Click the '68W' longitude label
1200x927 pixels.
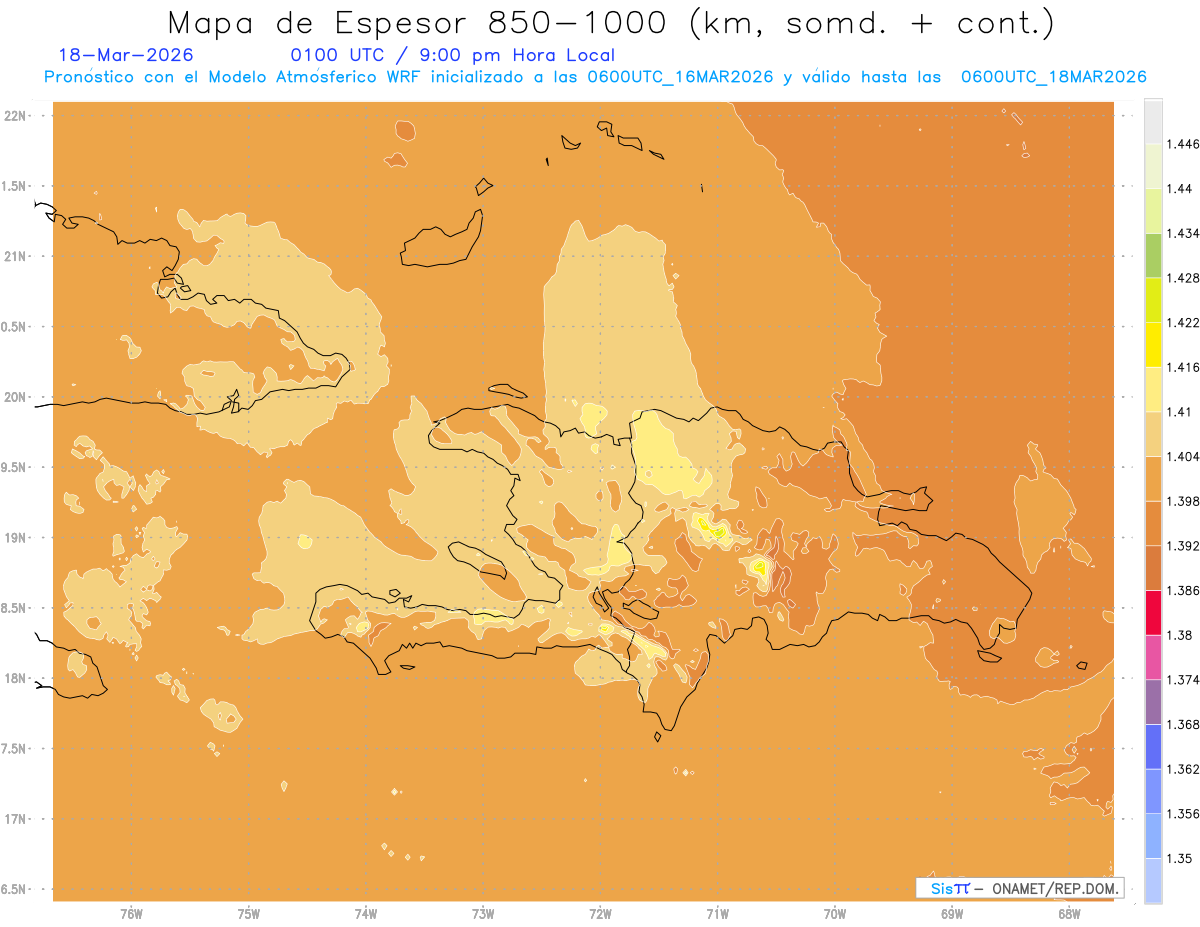coord(1069,914)
